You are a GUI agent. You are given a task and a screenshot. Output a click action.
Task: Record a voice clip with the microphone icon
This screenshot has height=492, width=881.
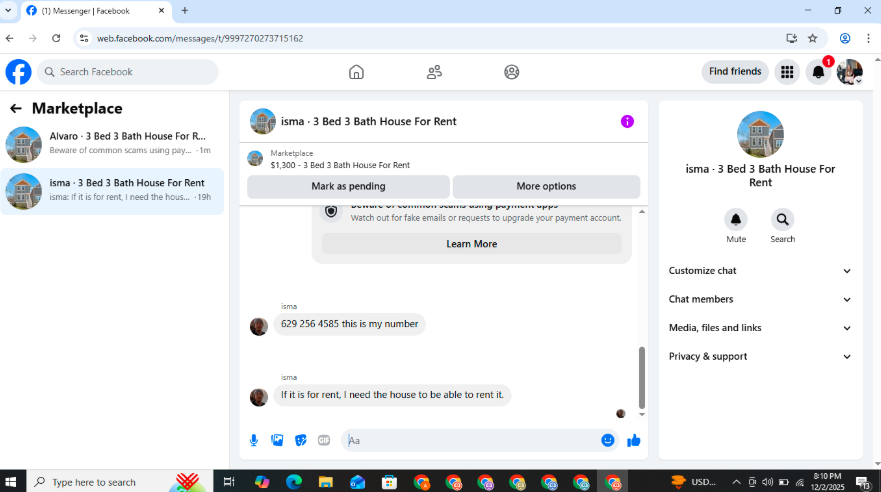tap(254, 440)
